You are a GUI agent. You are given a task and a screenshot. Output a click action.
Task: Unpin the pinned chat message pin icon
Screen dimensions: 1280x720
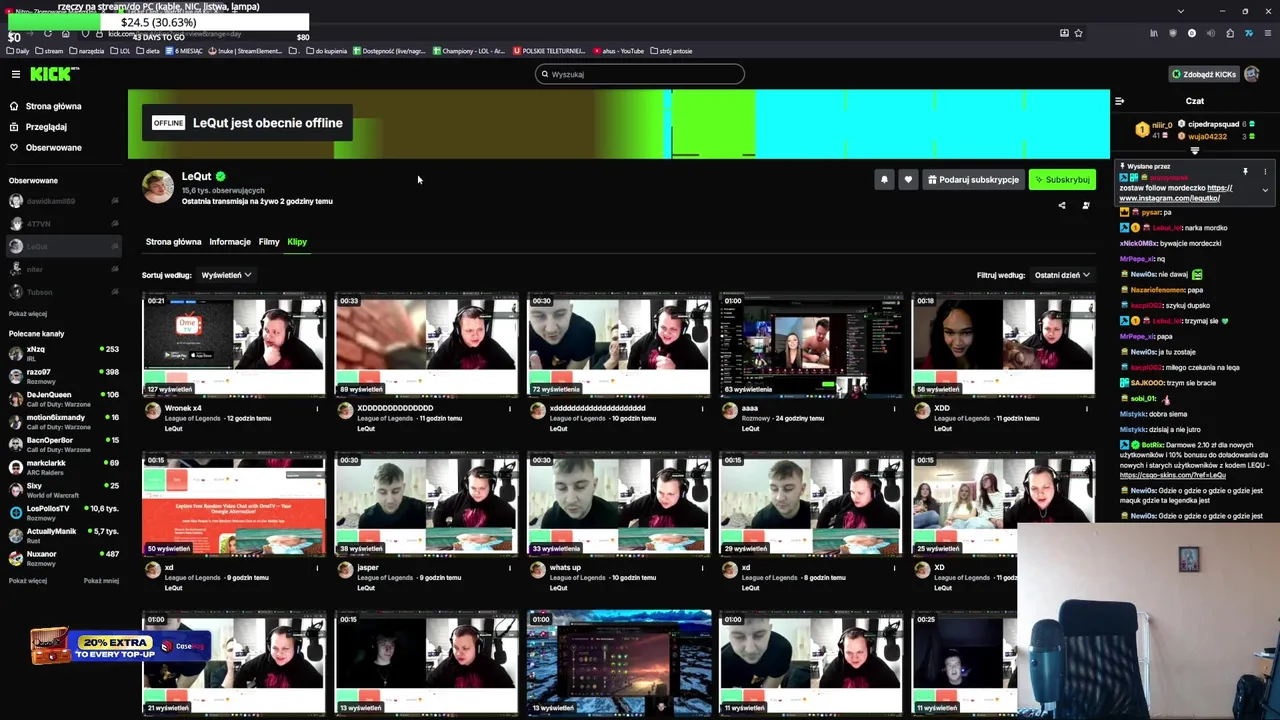[x=1245, y=172]
